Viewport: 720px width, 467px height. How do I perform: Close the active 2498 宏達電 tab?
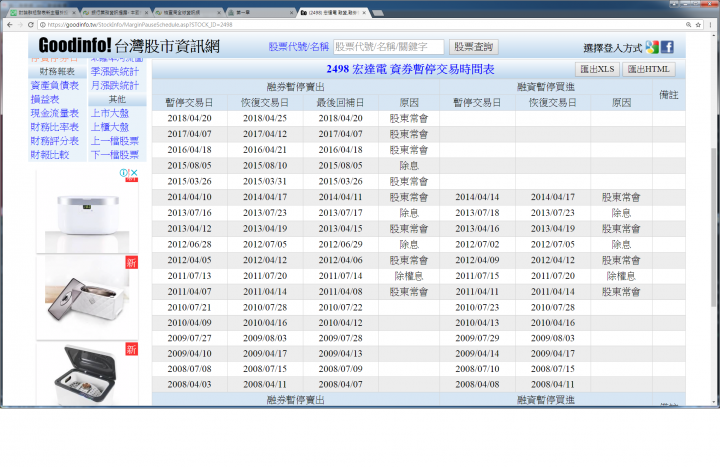pos(364,13)
